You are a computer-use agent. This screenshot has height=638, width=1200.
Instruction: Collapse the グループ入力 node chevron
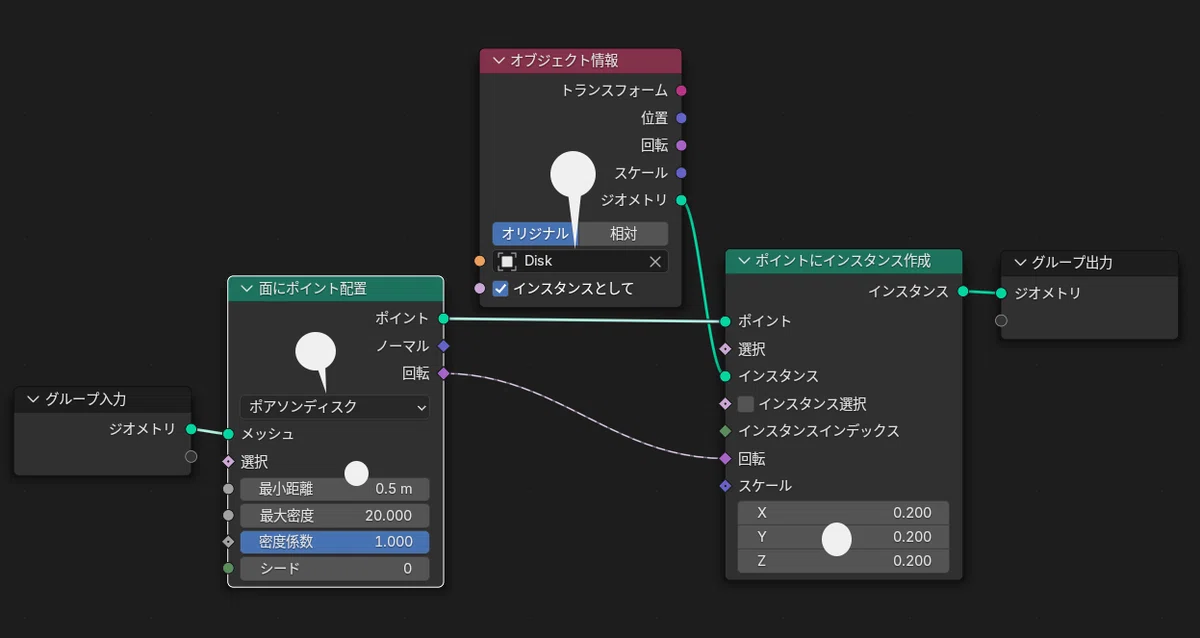pyautogui.click(x=33, y=399)
